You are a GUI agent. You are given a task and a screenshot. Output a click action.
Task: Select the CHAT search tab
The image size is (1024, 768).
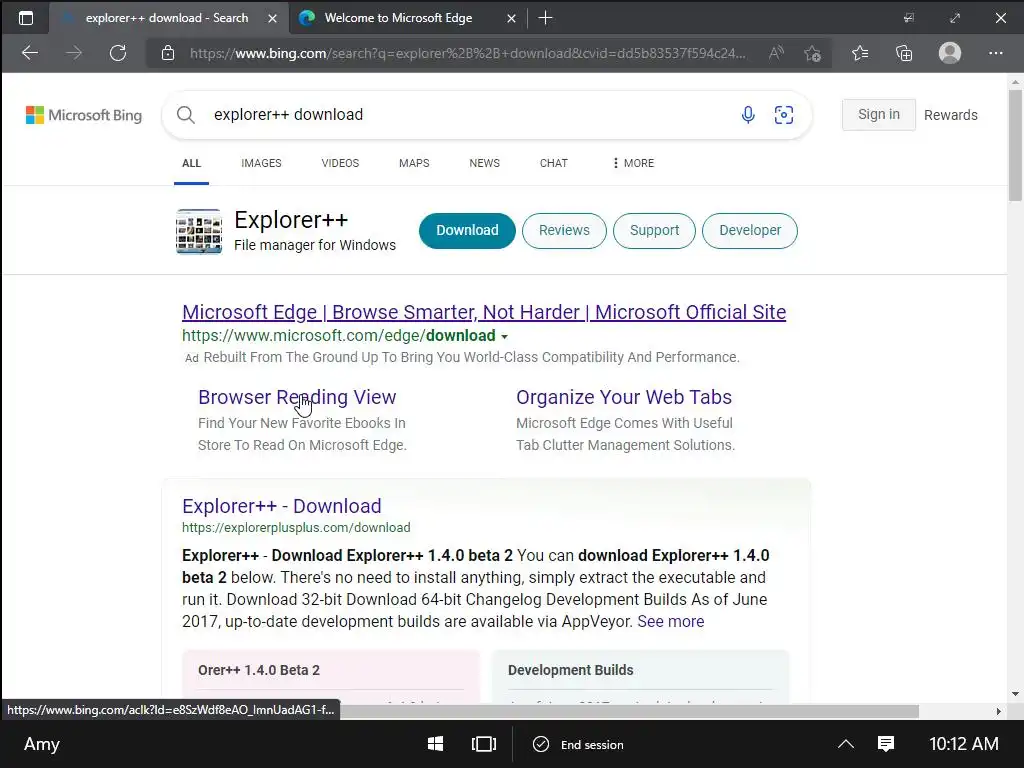(554, 163)
